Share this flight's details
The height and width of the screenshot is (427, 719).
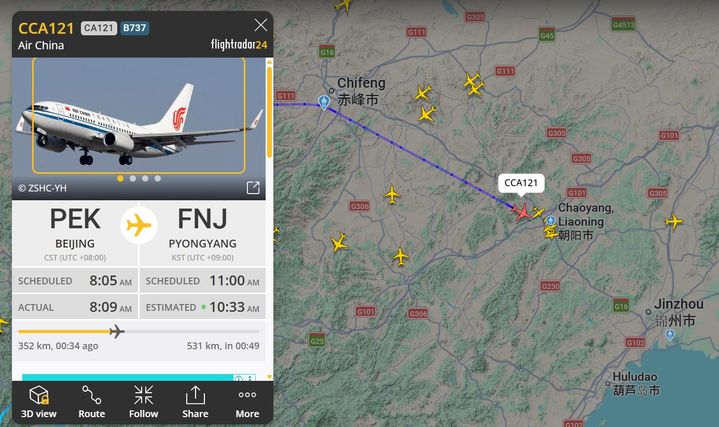tap(195, 402)
